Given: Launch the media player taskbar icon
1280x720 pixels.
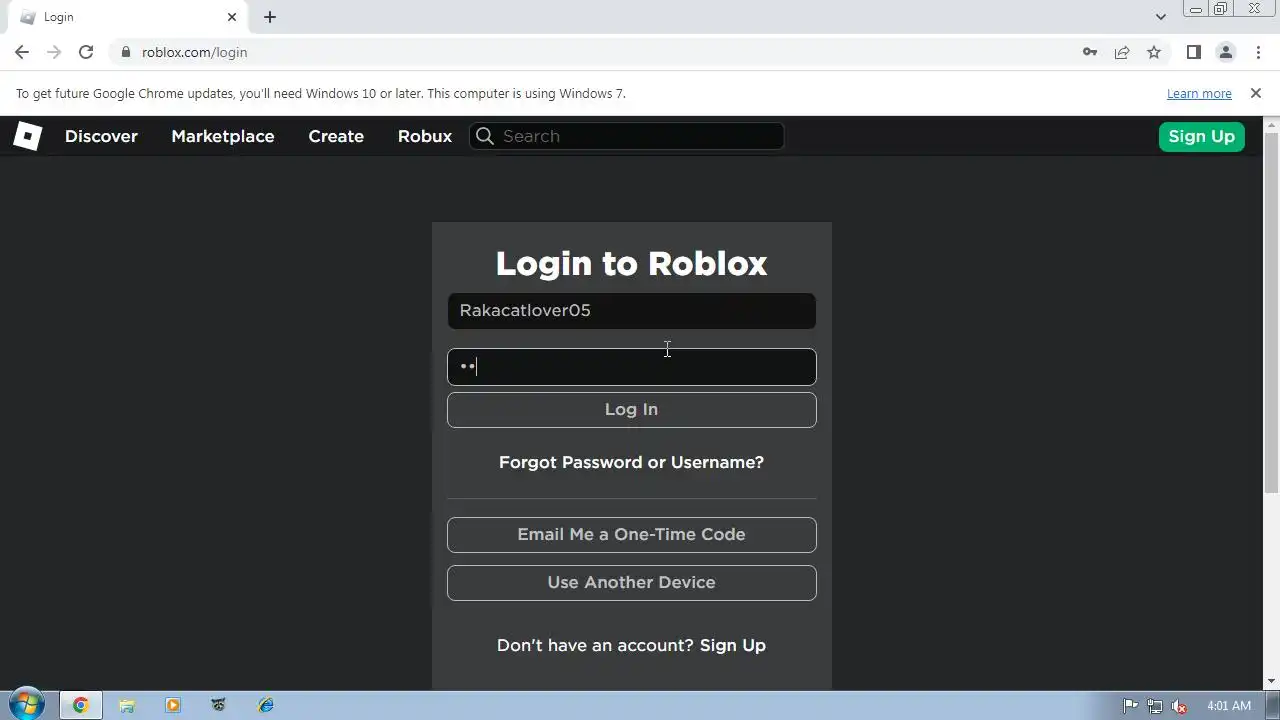Looking at the screenshot, I should pos(173,705).
